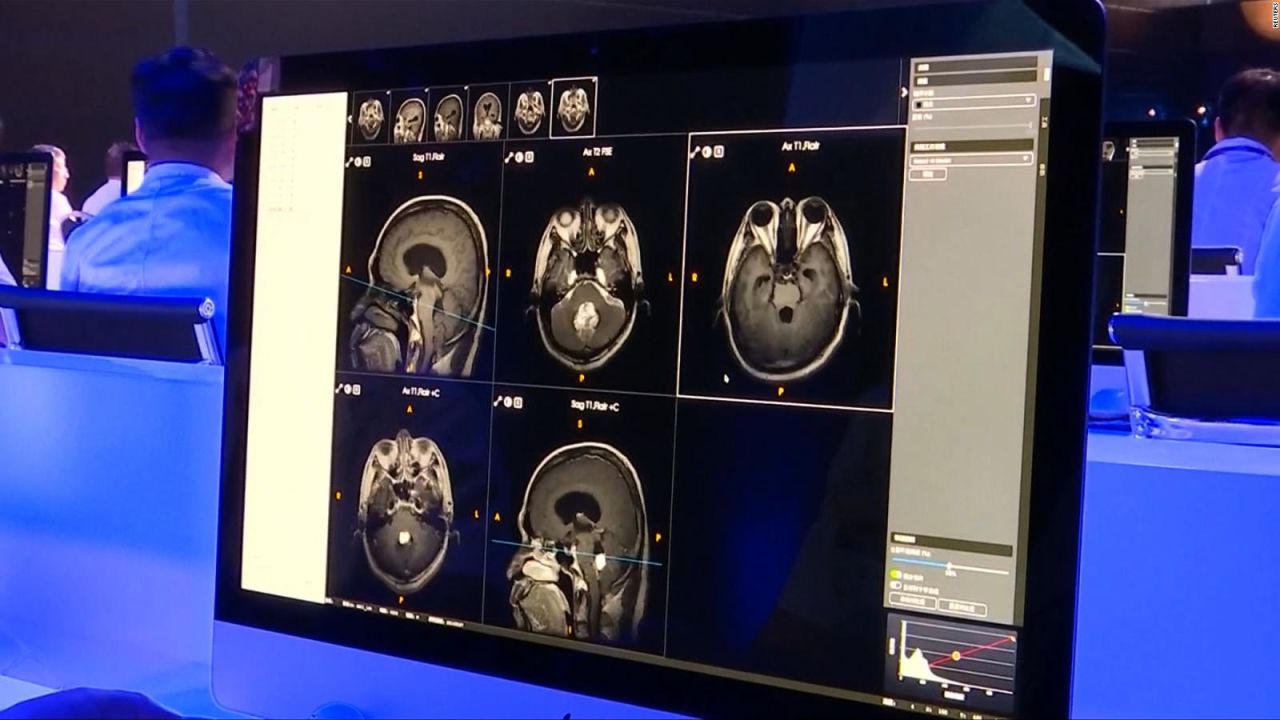Toggle on the white switch below the yellow-green one
This screenshot has height=720, width=1280.
tap(896, 586)
